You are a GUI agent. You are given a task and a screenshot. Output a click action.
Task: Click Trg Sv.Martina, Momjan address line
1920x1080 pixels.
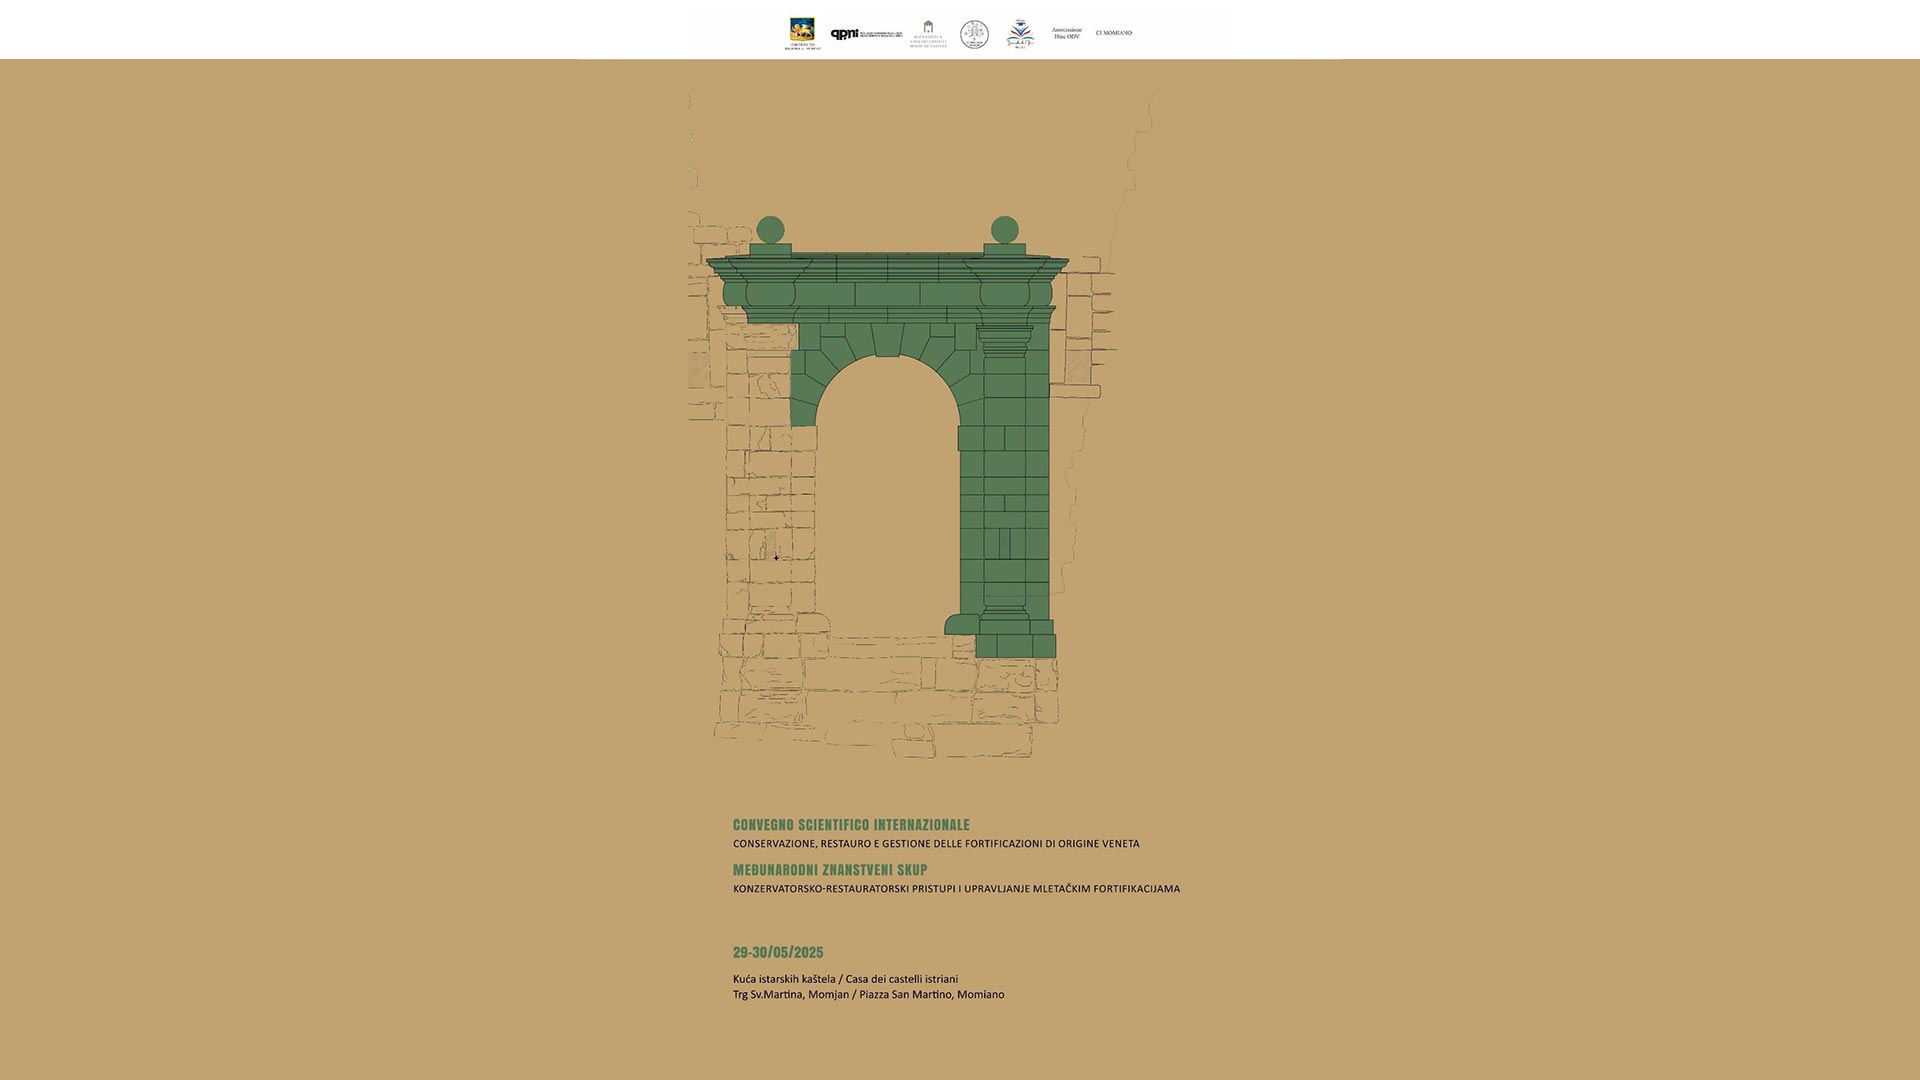[868, 994]
